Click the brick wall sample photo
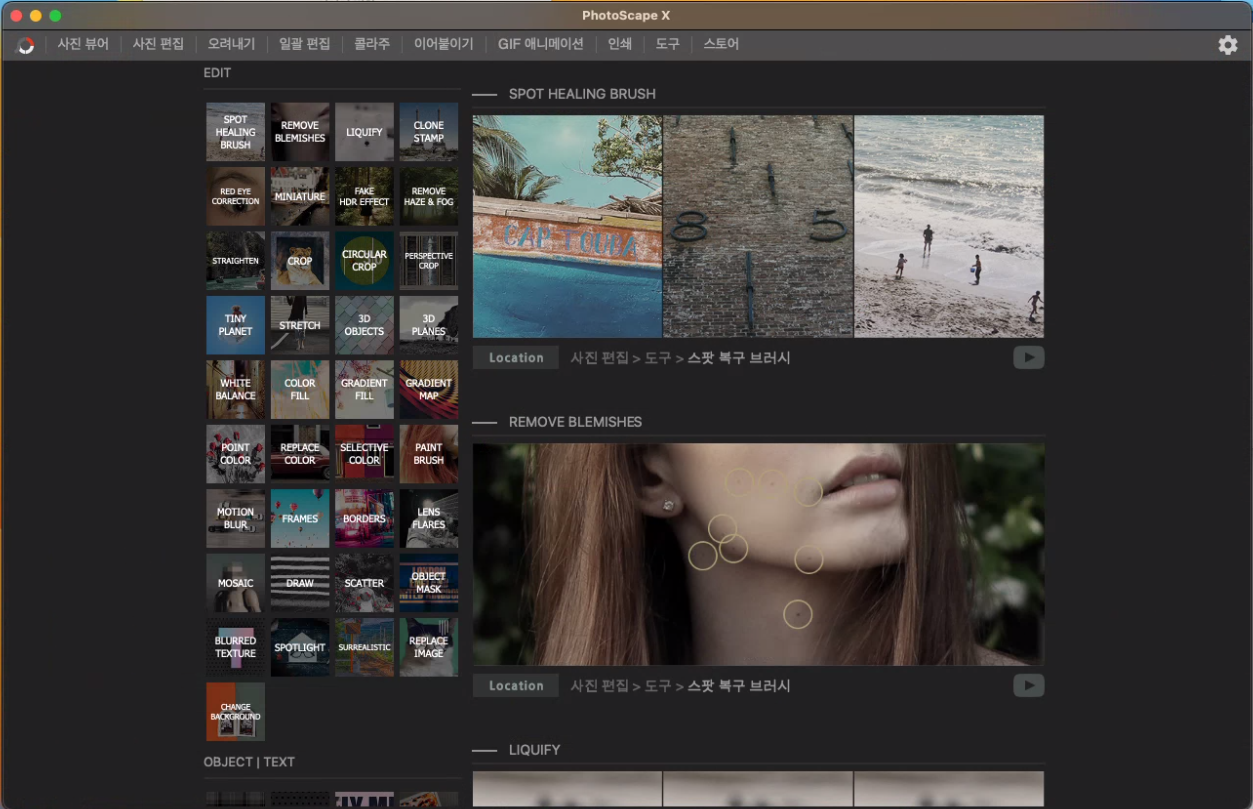Image resolution: width=1253 pixels, height=809 pixels. coord(758,226)
